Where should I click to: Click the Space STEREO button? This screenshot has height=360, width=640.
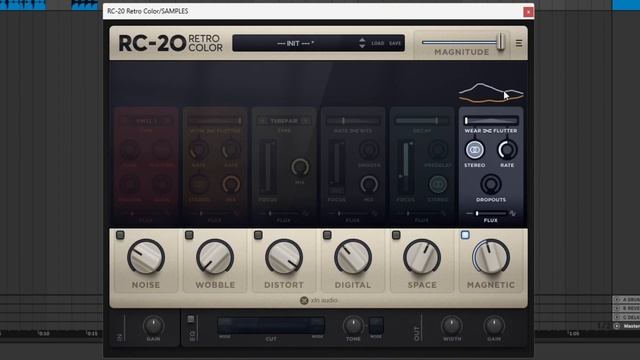pos(438,184)
